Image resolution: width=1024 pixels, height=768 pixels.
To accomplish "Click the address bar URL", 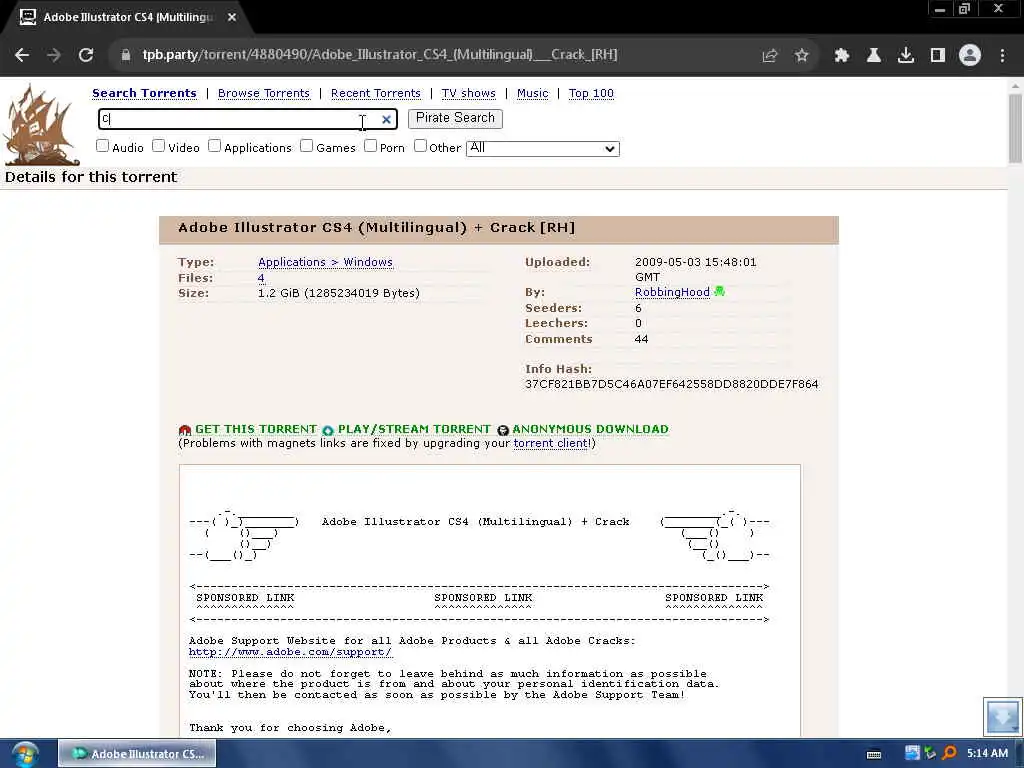I will pyautogui.click(x=380, y=55).
